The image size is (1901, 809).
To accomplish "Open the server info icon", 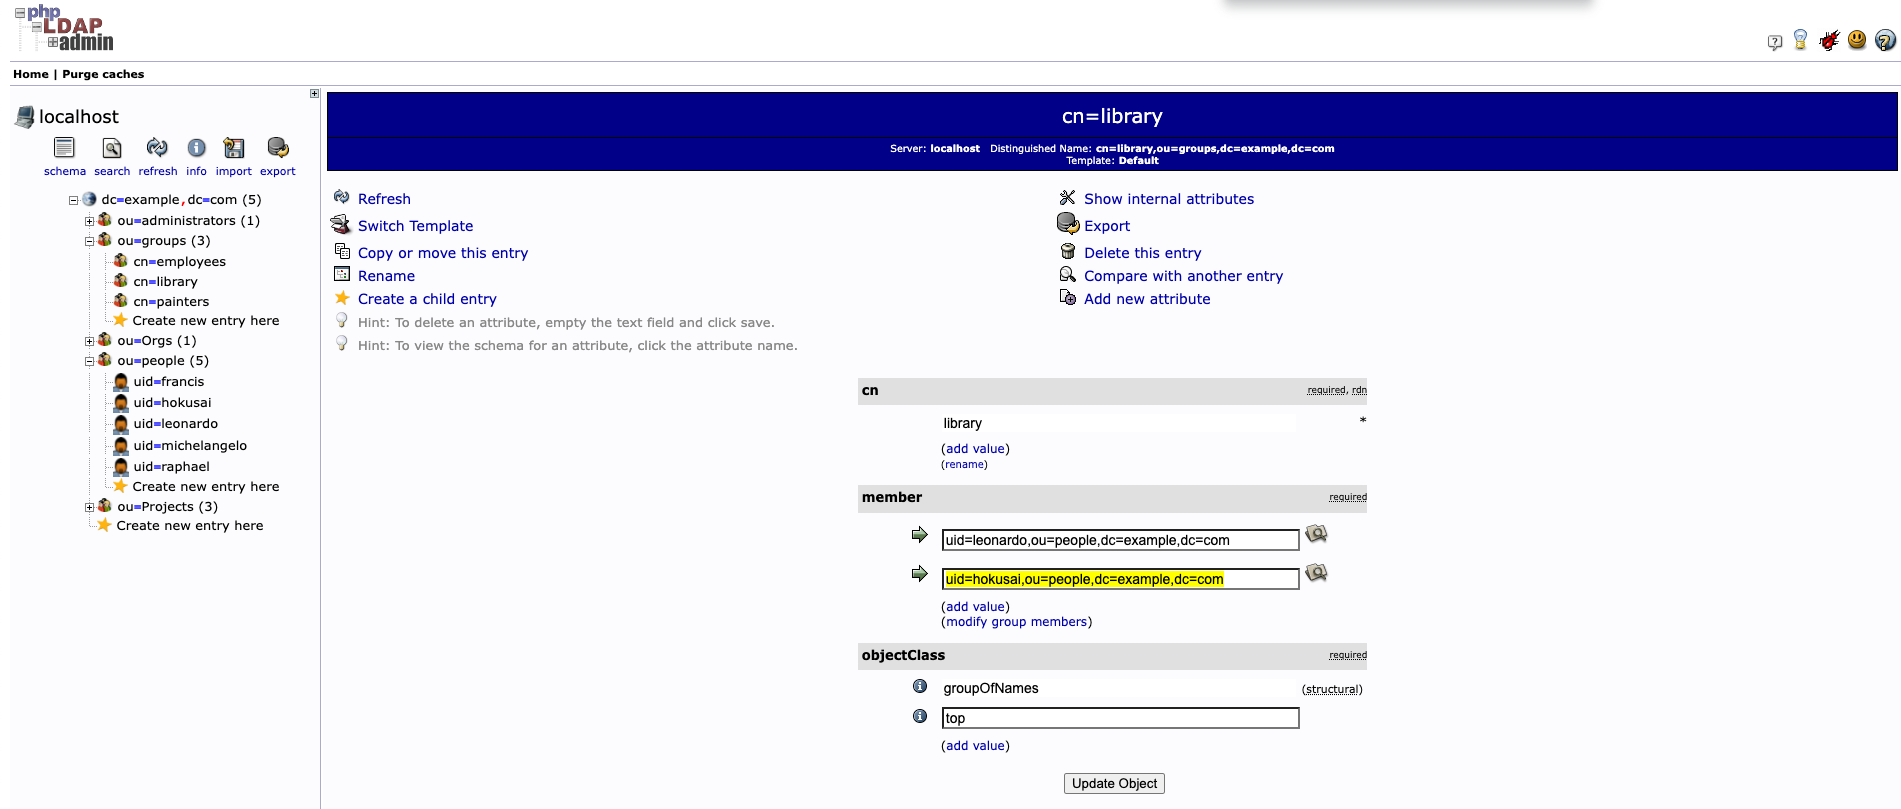I will click(x=197, y=148).
